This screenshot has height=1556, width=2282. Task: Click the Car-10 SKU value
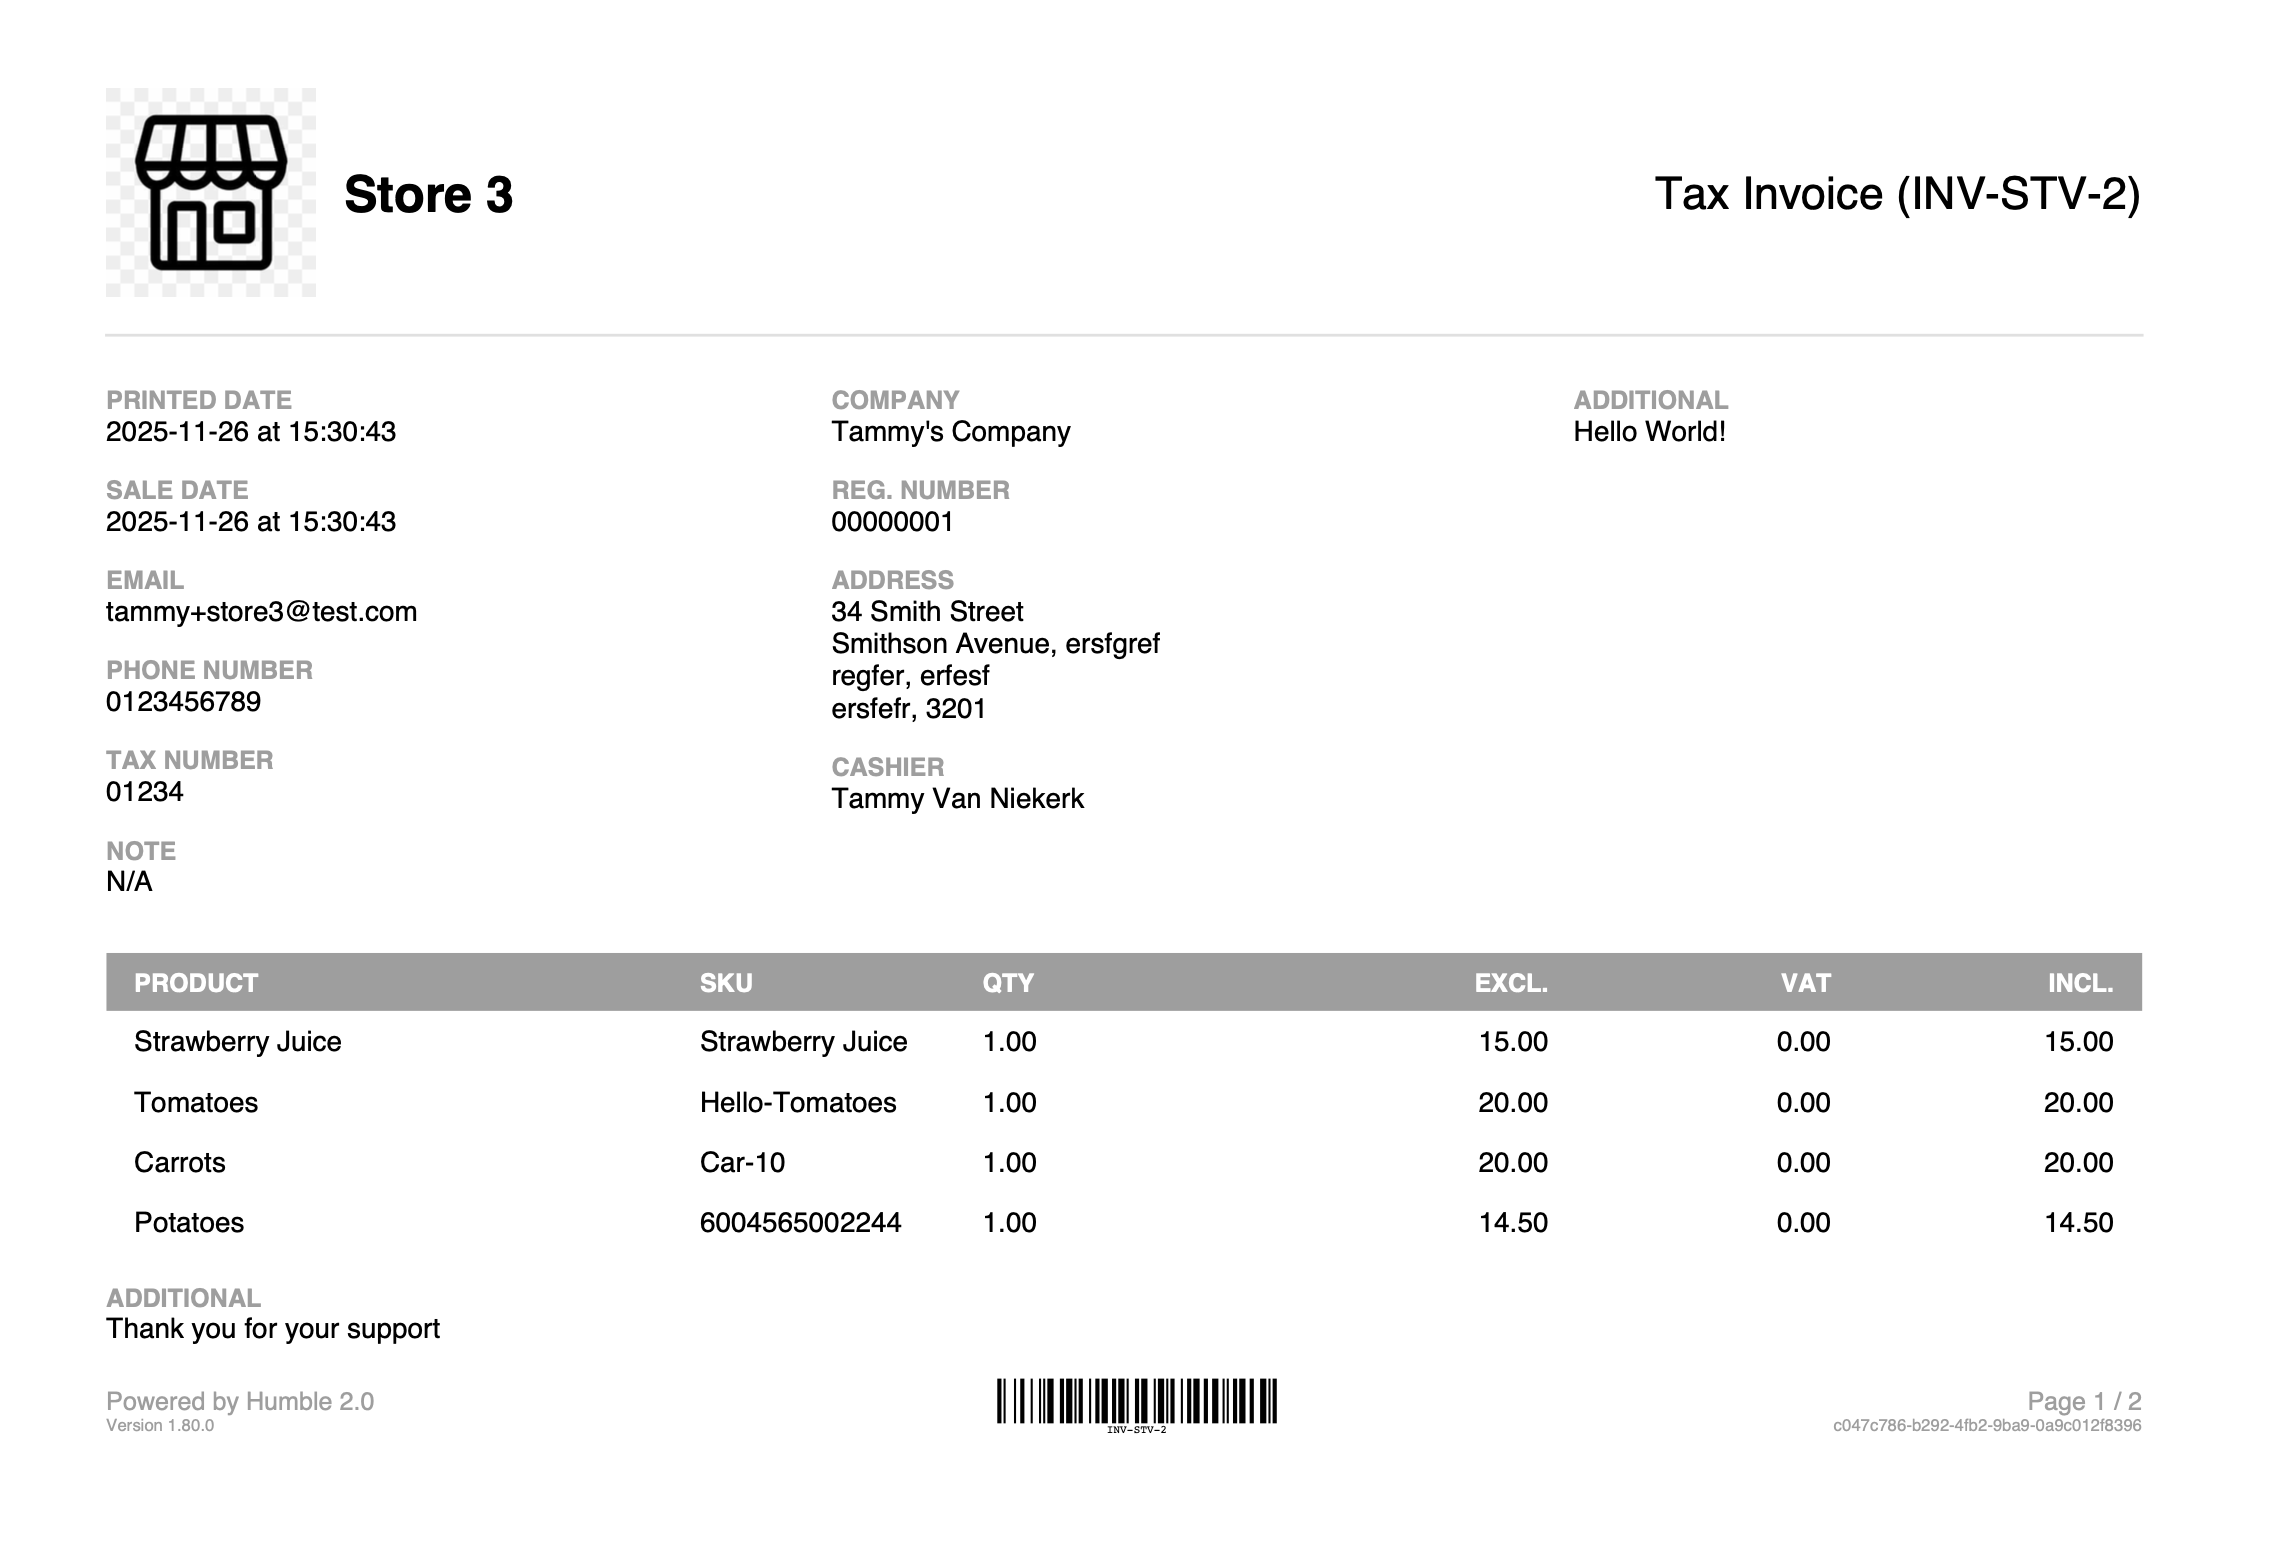click(742, 1162)
